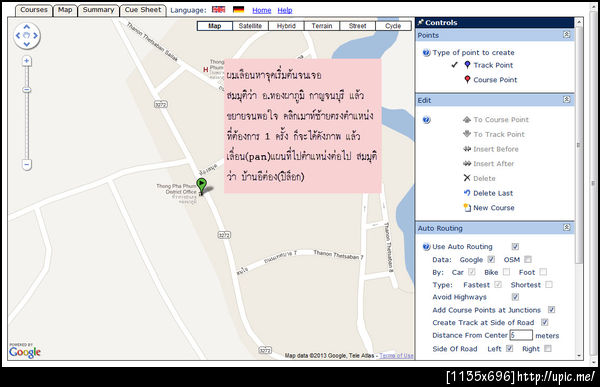Viewport: 600px width, 387px height.
Task: Follow the Help link
Action: pyautogui.click(x=285, y=10)
